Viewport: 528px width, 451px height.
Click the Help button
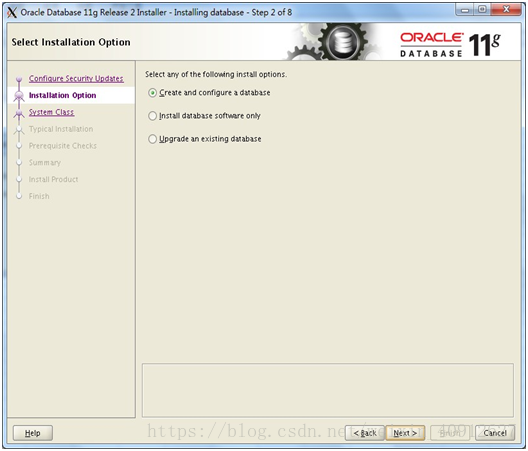click(x=33, y=433)
